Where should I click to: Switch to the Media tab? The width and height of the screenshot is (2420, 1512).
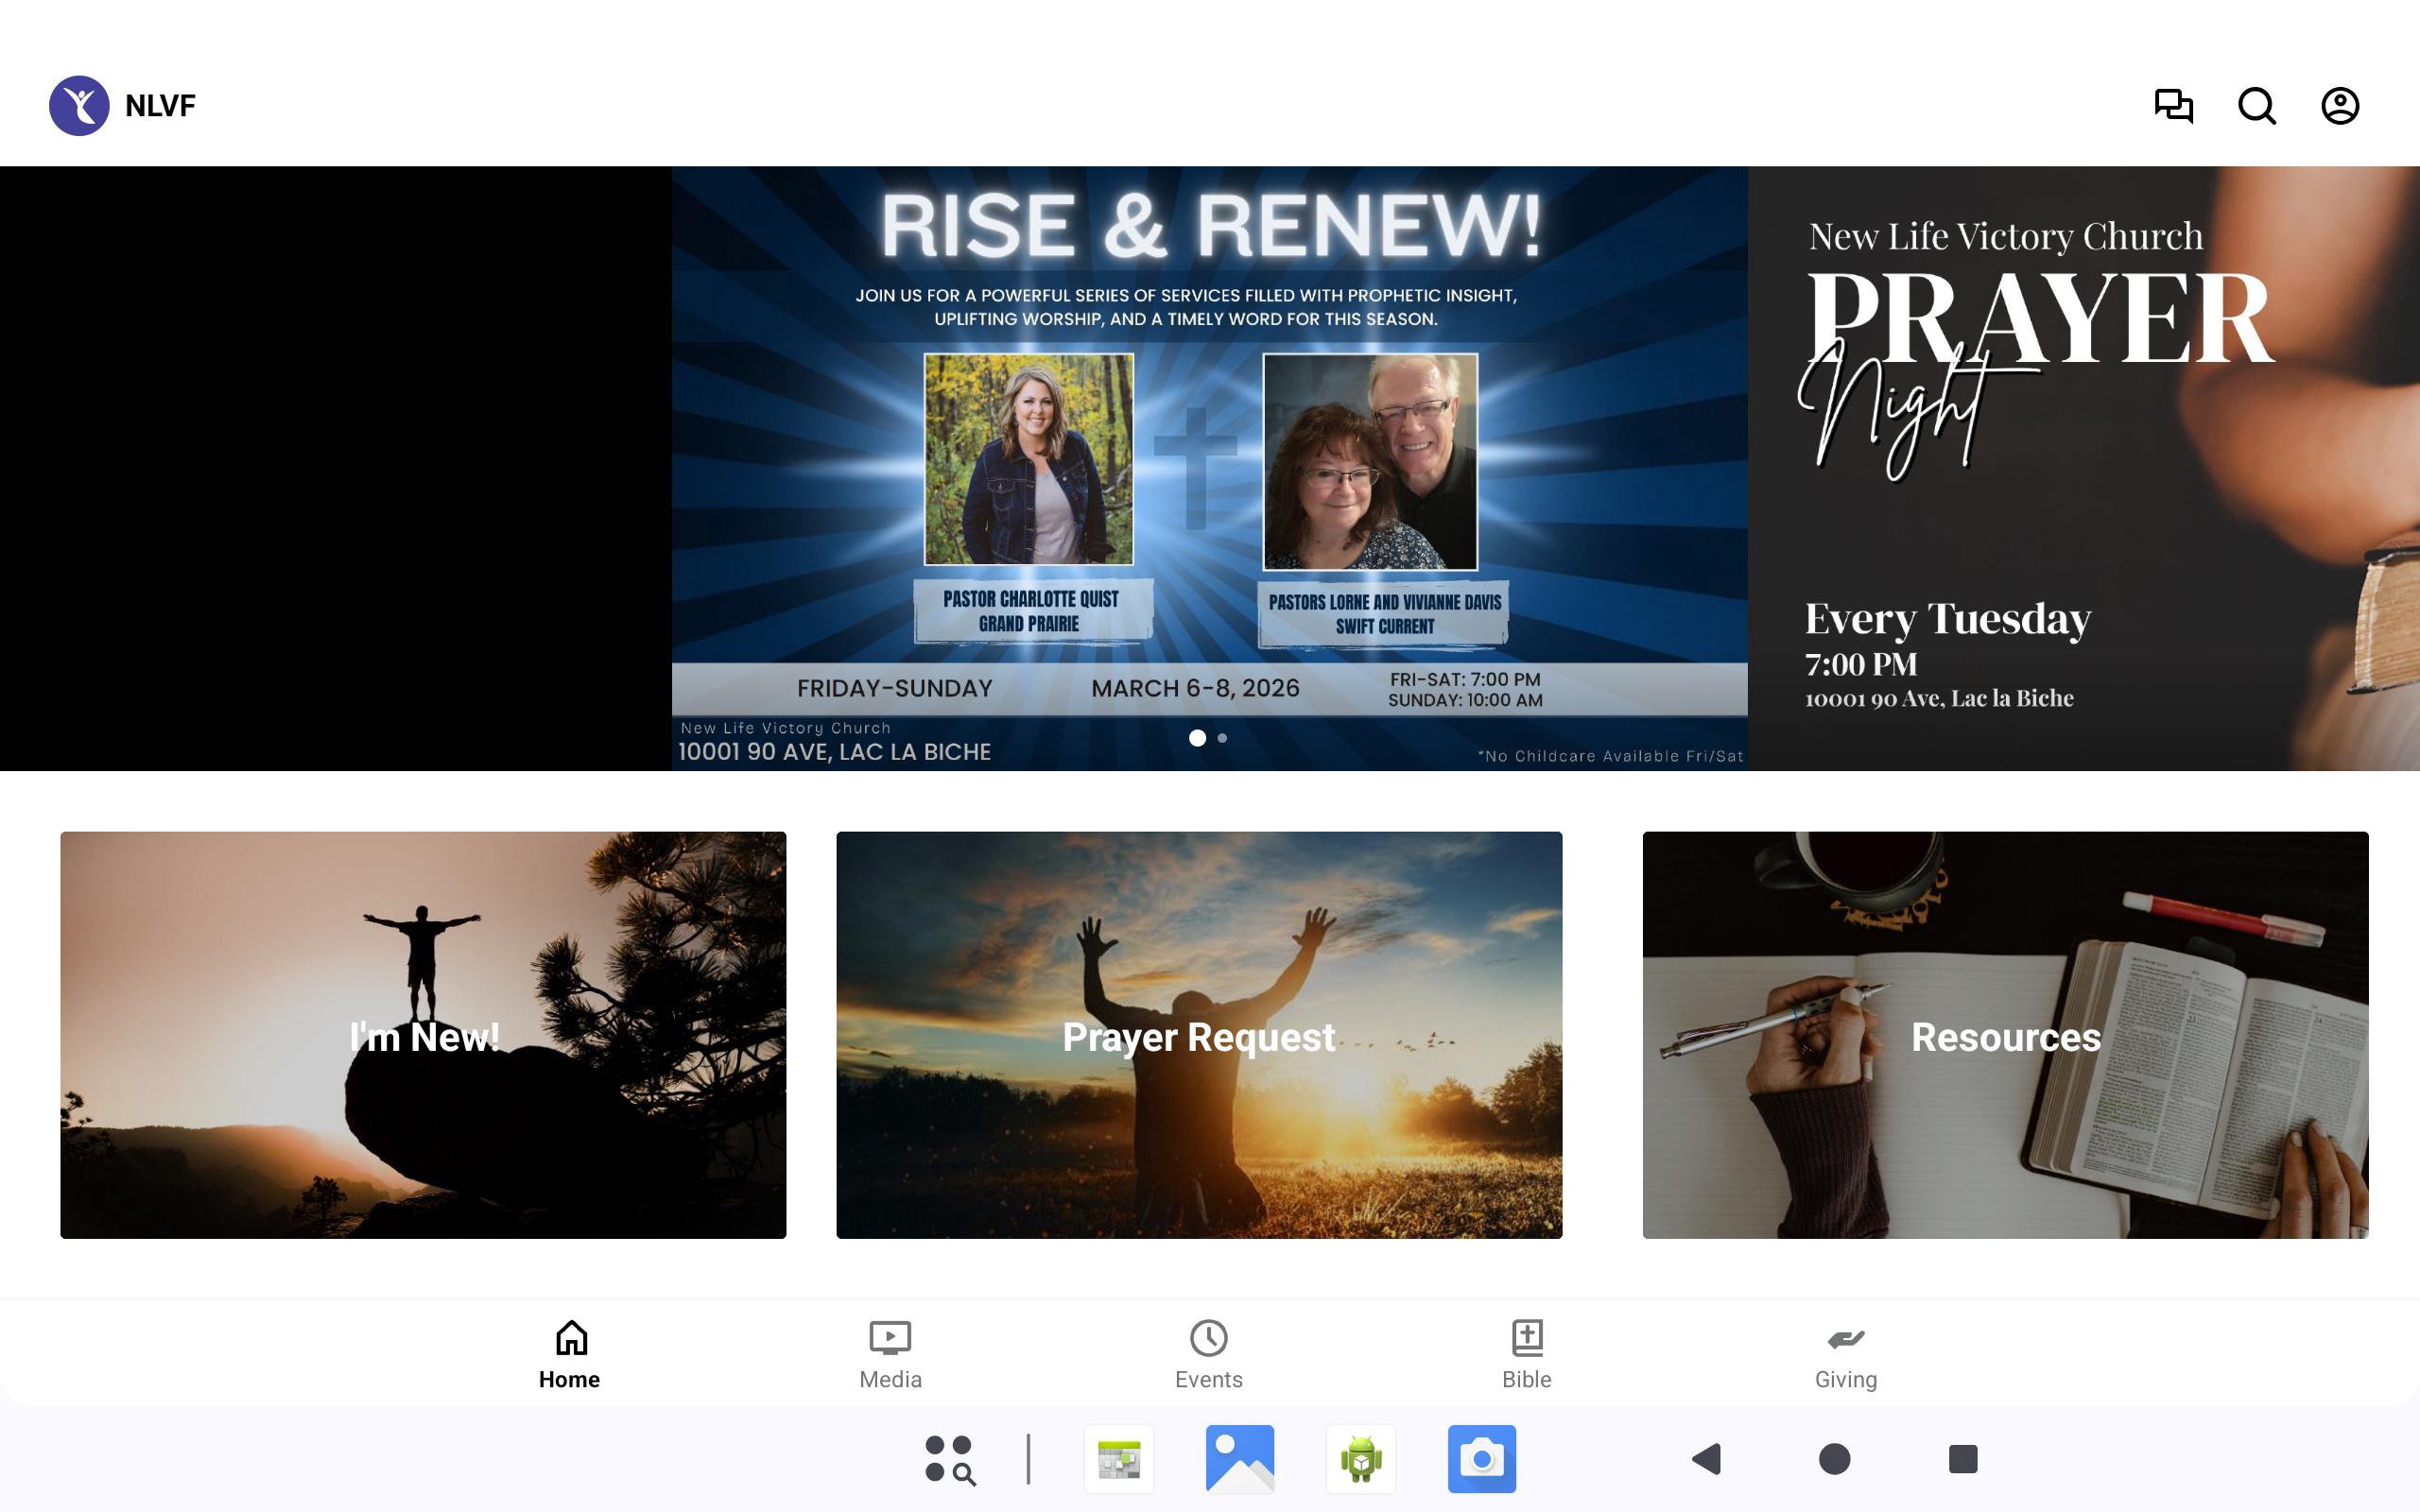pos(890,1354)
